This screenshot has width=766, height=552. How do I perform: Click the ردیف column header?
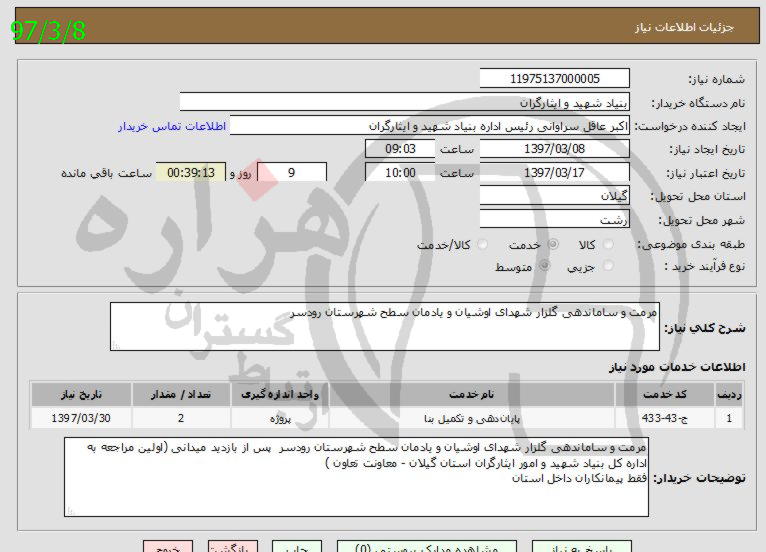tap(729, 395)
